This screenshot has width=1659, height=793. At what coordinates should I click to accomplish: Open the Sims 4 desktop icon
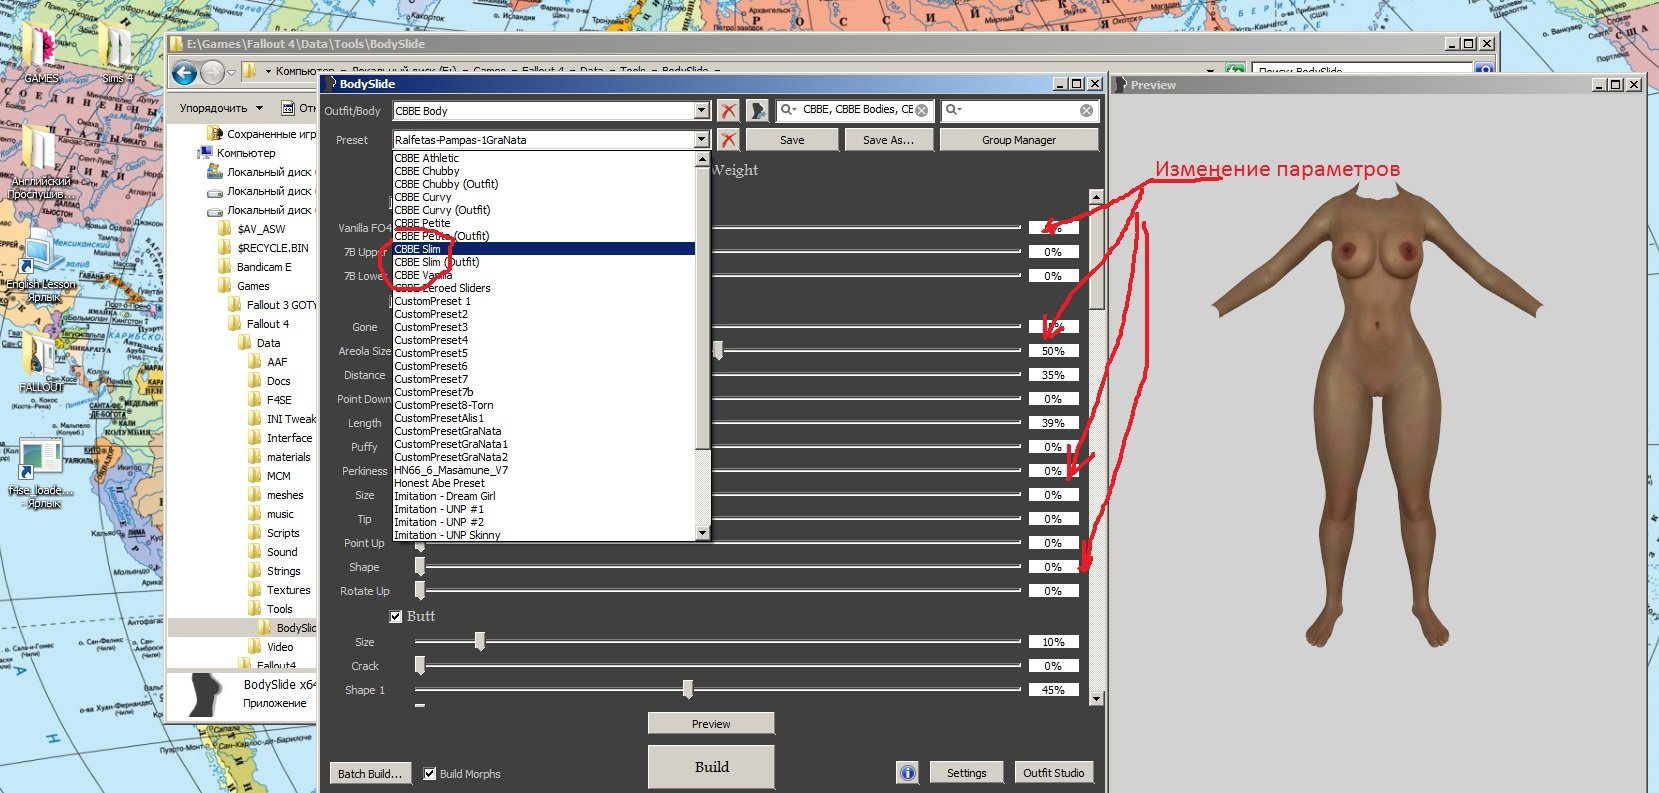point(116,52)
